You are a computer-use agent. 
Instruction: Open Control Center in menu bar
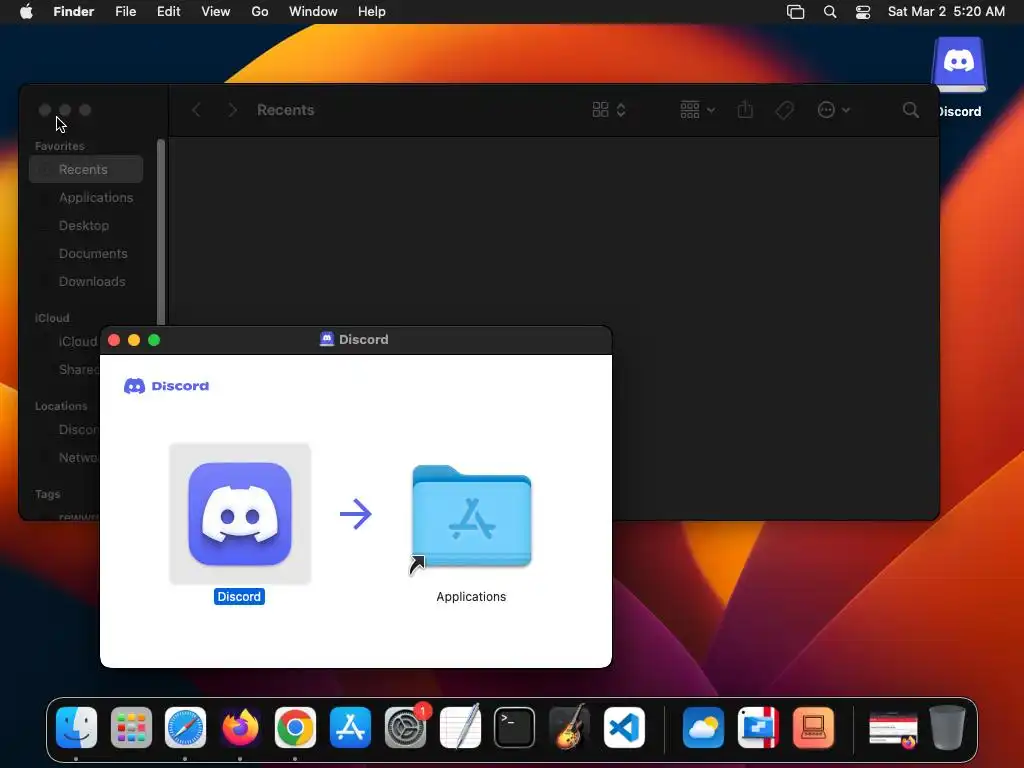click(x=863, y=12)
